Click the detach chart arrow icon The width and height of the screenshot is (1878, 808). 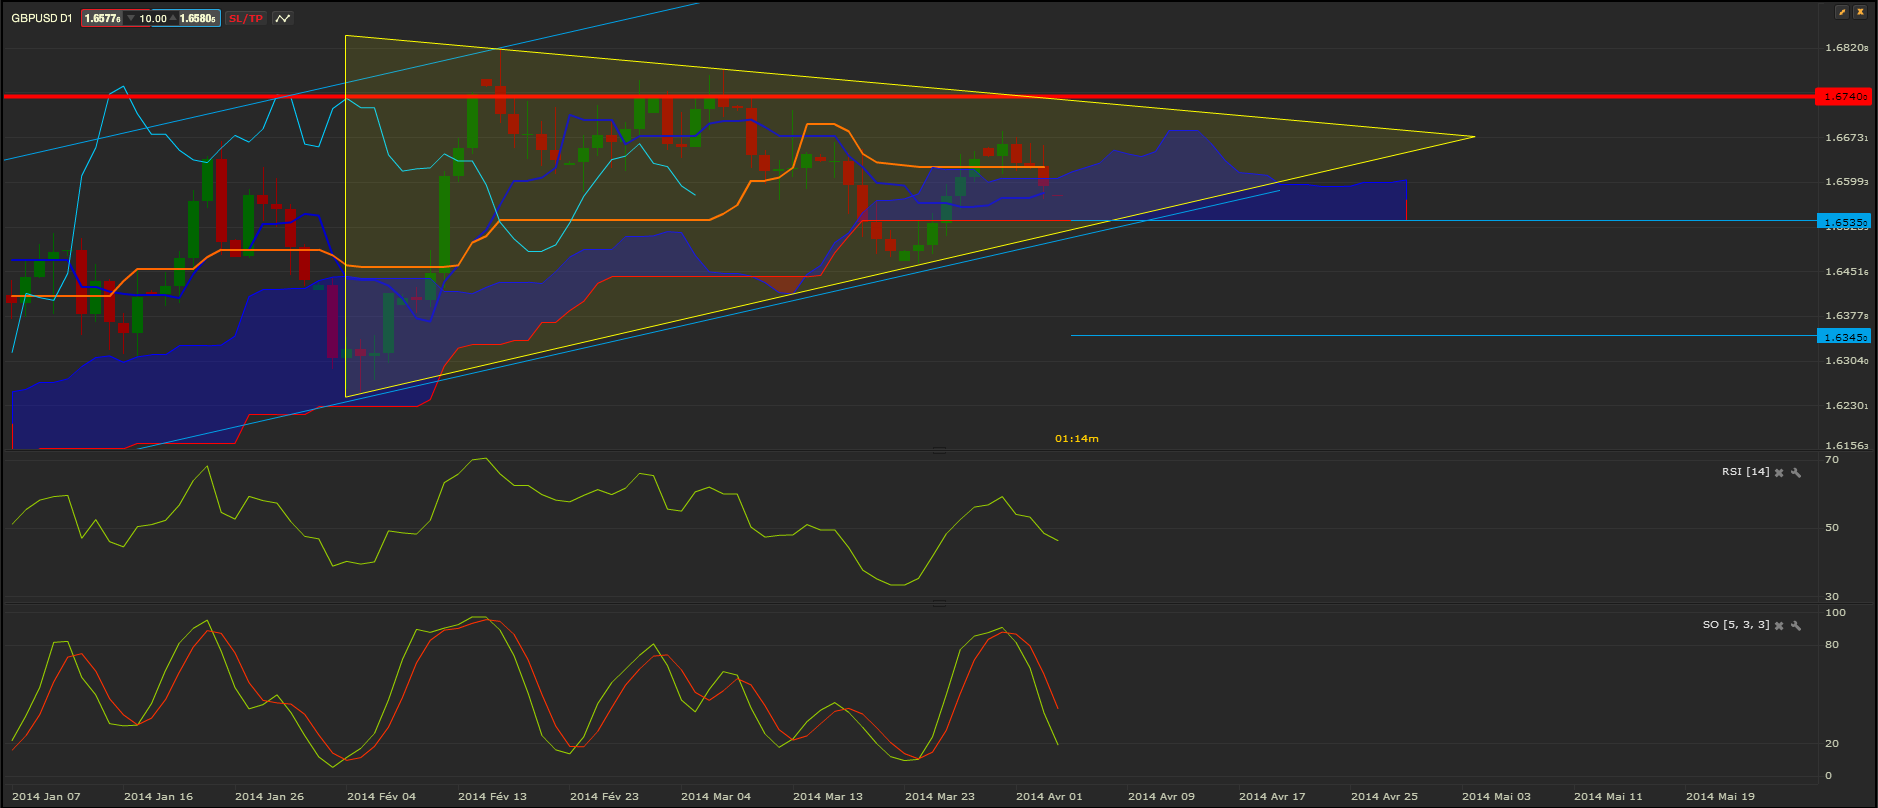(1842, 12)
